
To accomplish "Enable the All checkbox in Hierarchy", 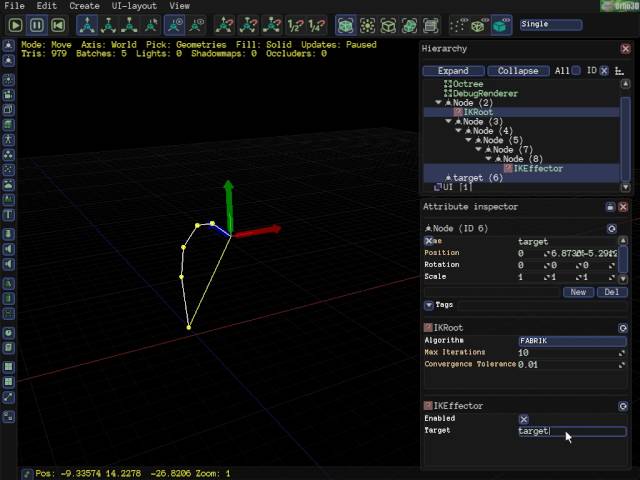I will tap(576, 71).
